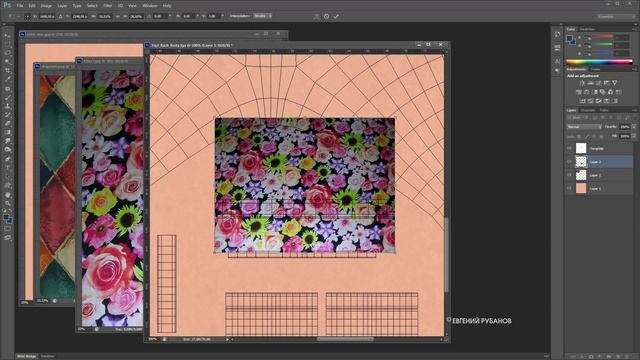Click the foreground color swatch in toolbar
640x360 pixels.
tap(6, 218)
